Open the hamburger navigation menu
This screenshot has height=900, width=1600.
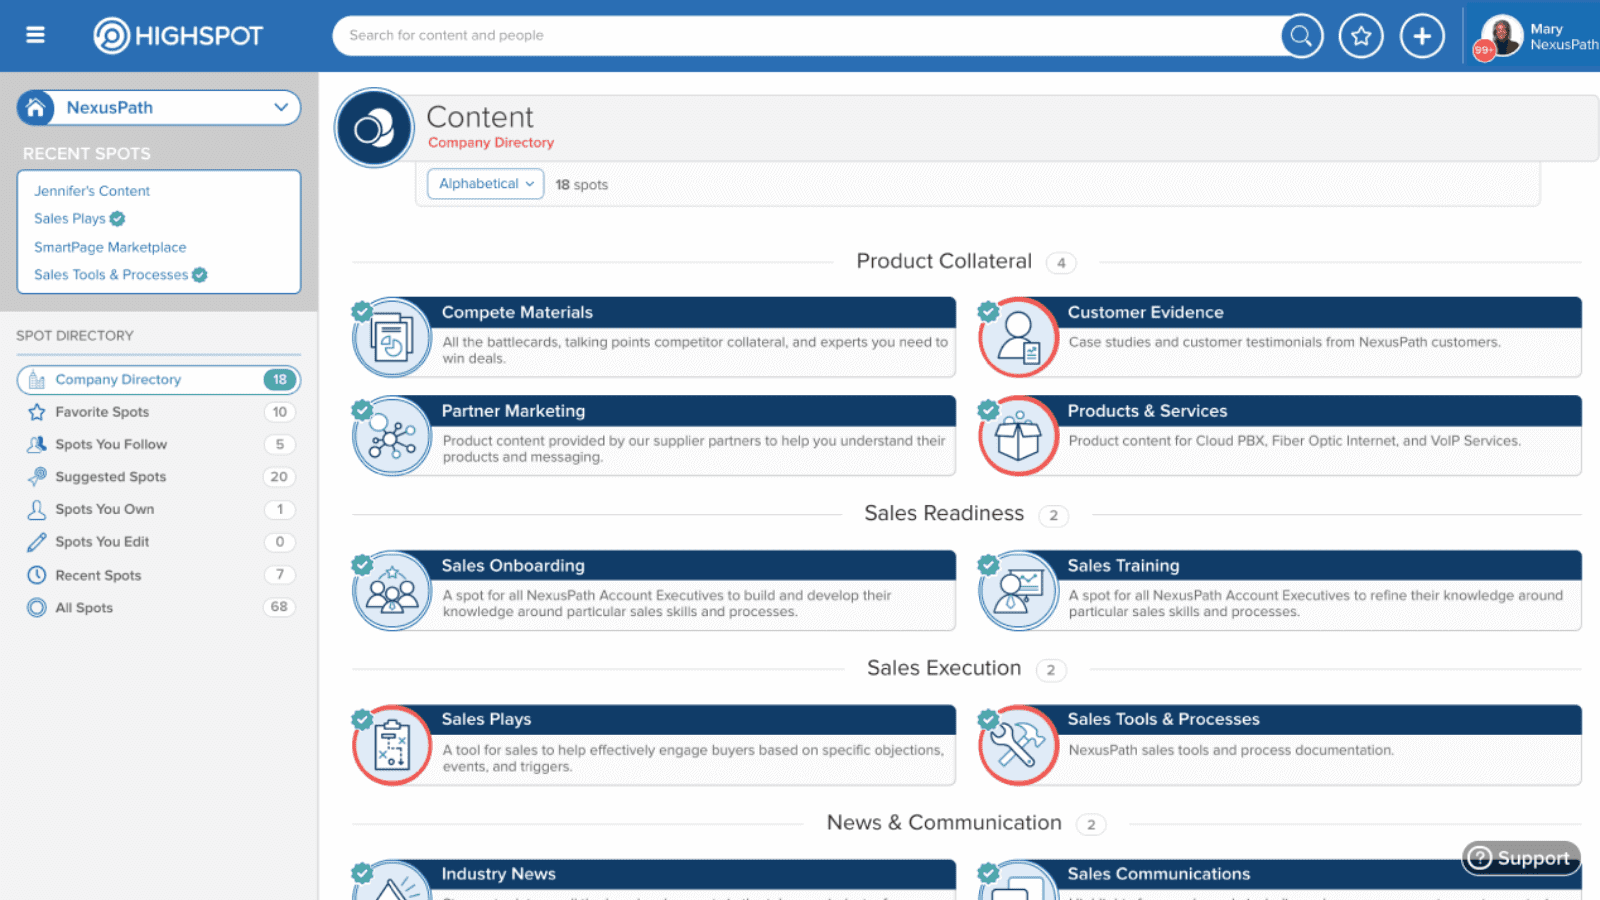point(35,35)
